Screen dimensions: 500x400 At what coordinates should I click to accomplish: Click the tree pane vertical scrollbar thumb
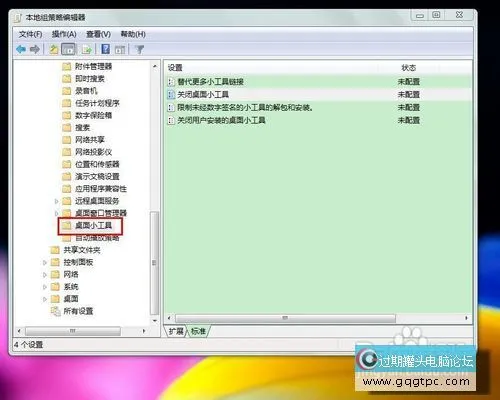[x=154, y=263]
